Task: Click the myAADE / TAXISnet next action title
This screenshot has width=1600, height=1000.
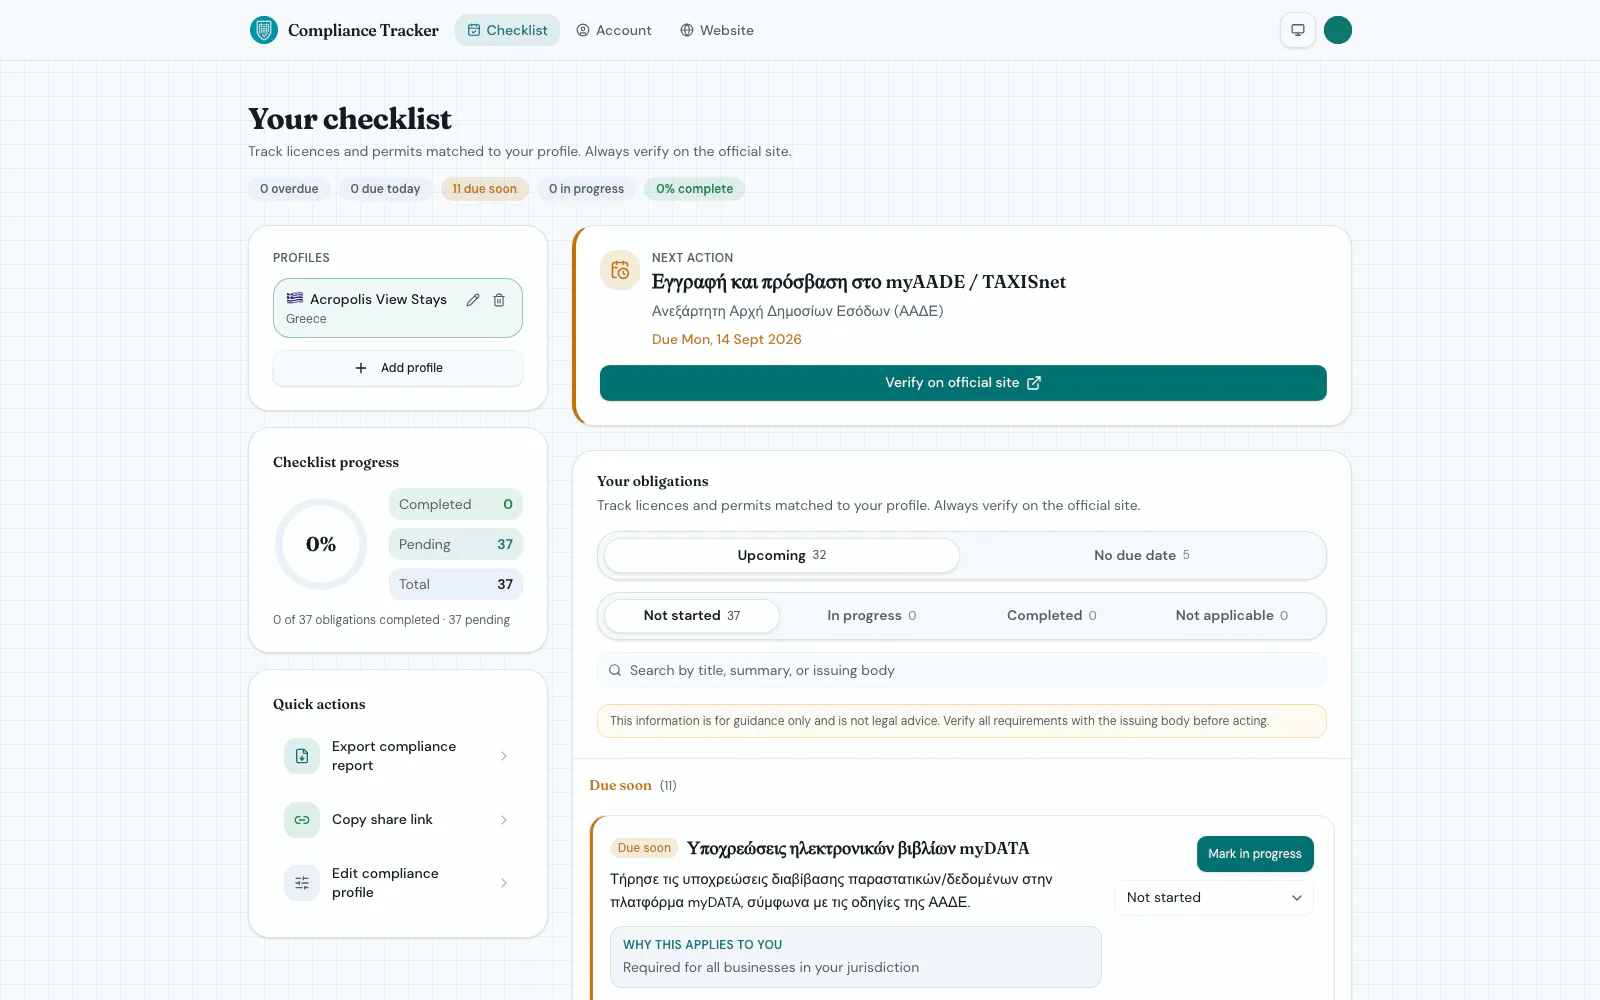Action: click(x=859, y=282)
